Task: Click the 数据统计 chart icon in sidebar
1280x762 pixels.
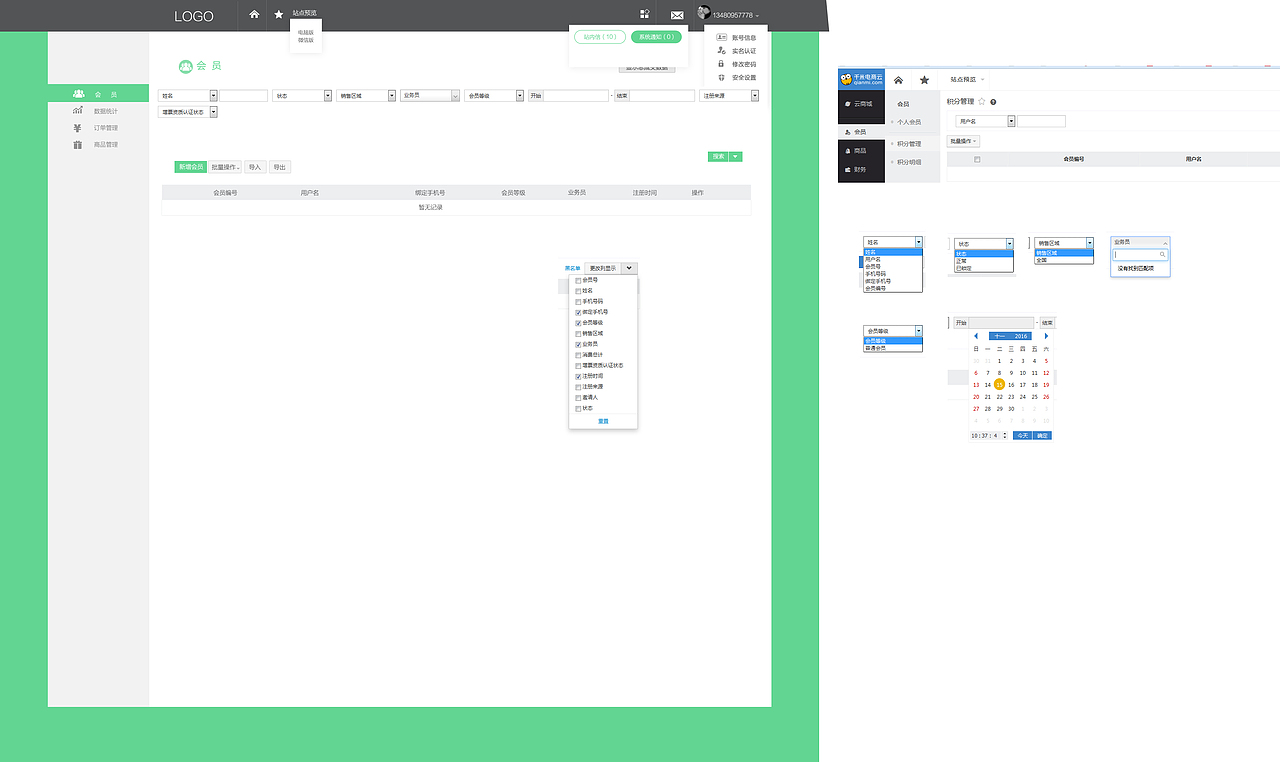Action: 78,111
